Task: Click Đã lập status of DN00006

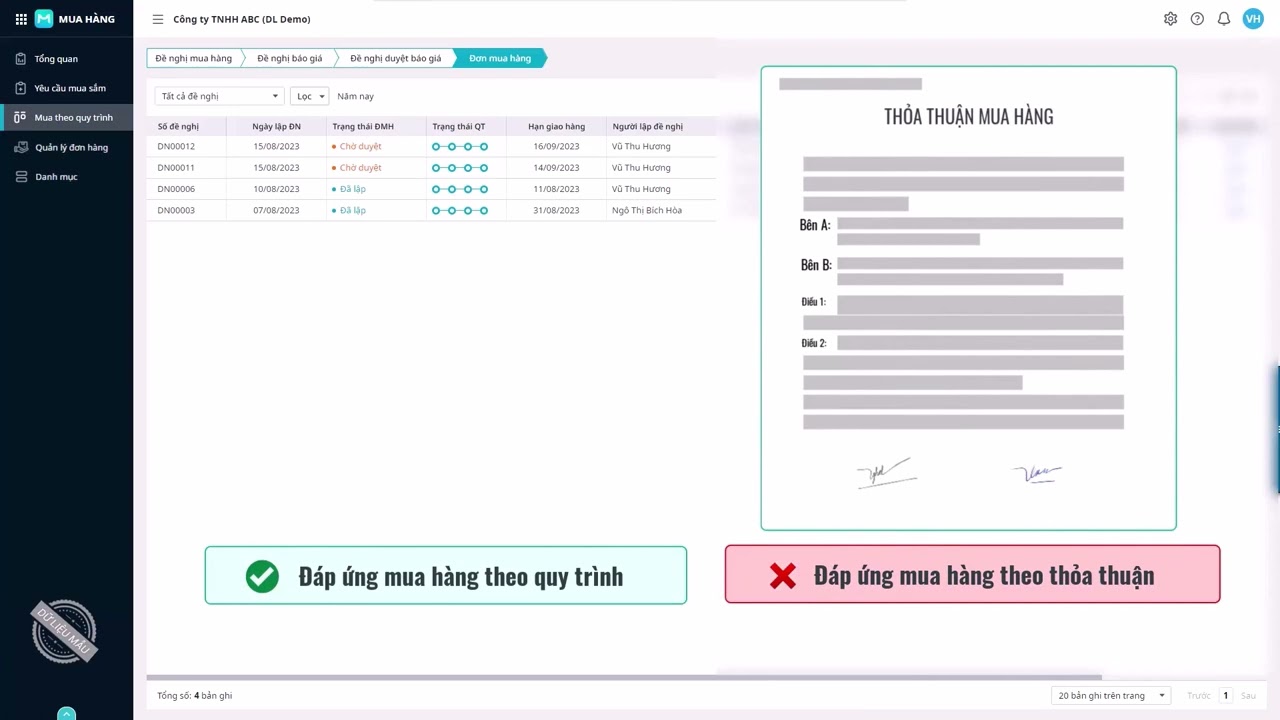Action: click(x=352, y=189)
